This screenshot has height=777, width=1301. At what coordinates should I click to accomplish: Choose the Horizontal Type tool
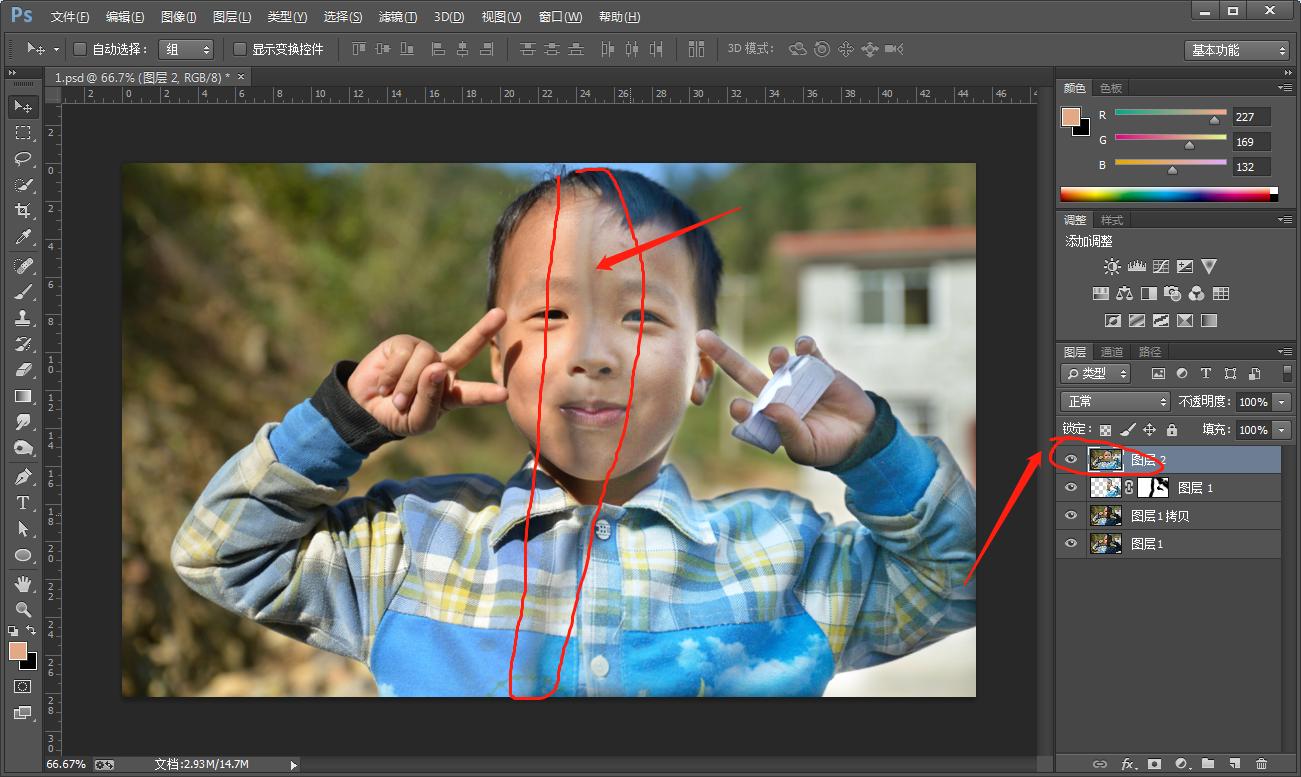23,503
